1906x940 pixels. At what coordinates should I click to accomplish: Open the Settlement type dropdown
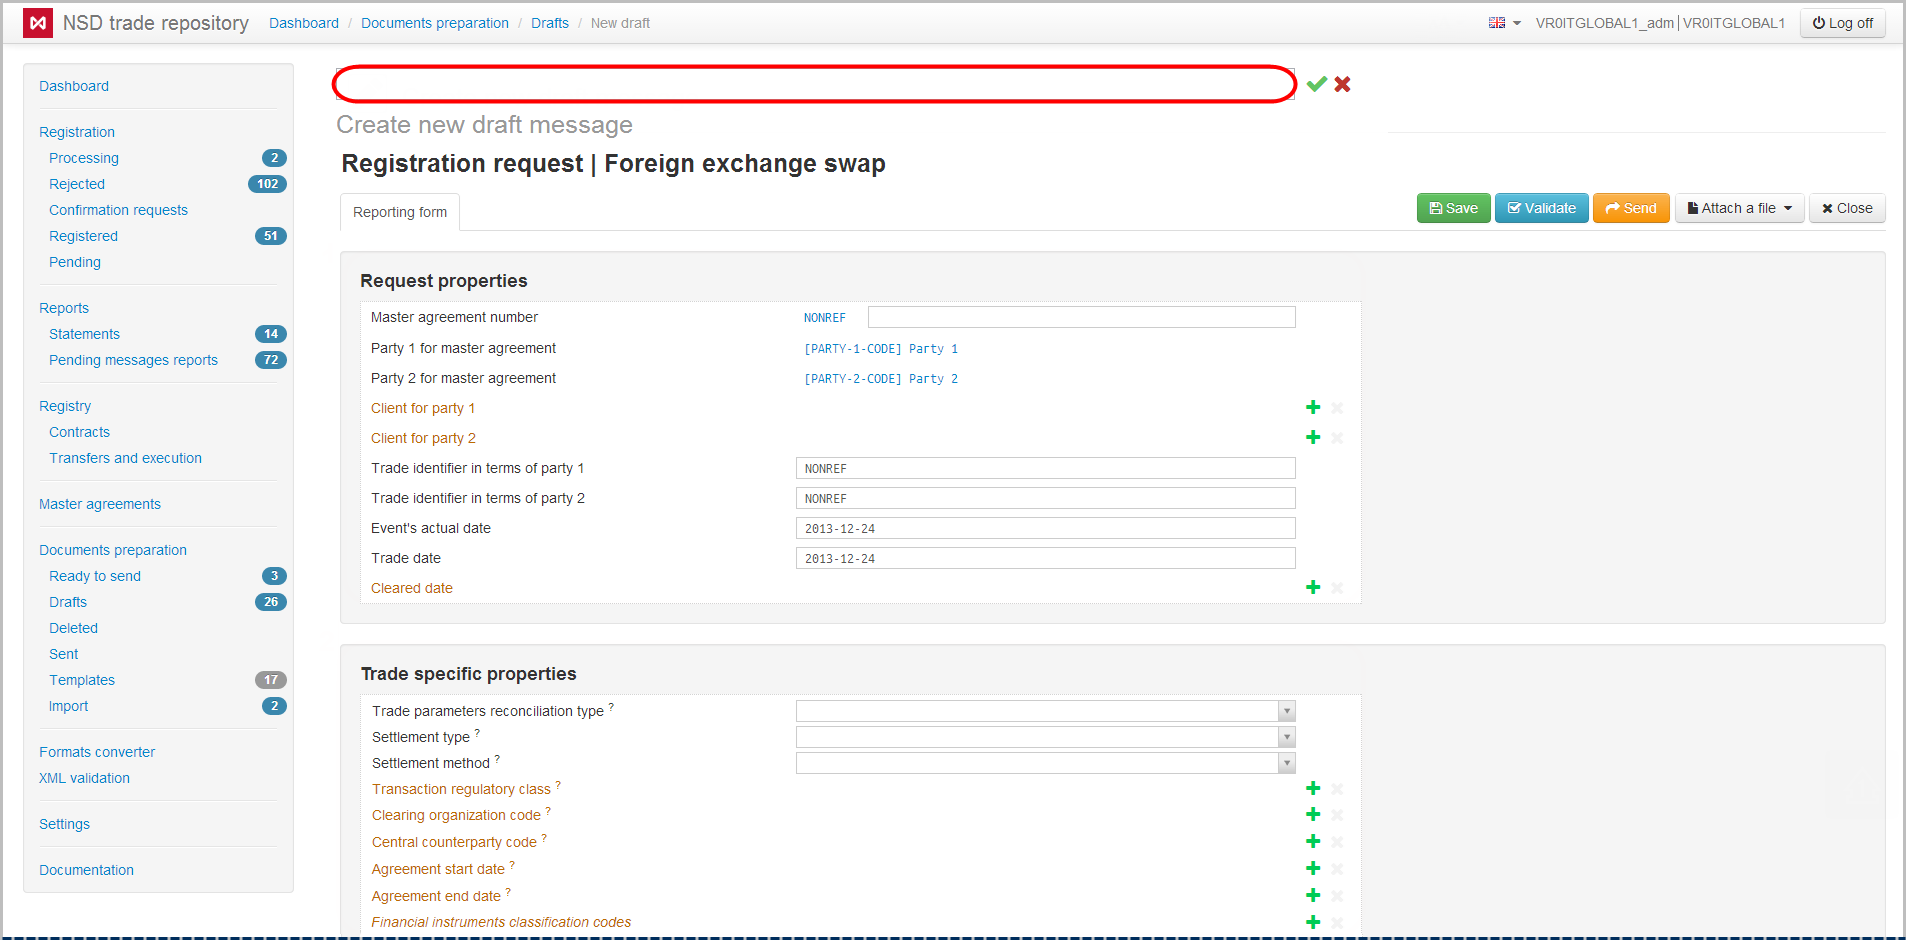(x=1286, y=737)
